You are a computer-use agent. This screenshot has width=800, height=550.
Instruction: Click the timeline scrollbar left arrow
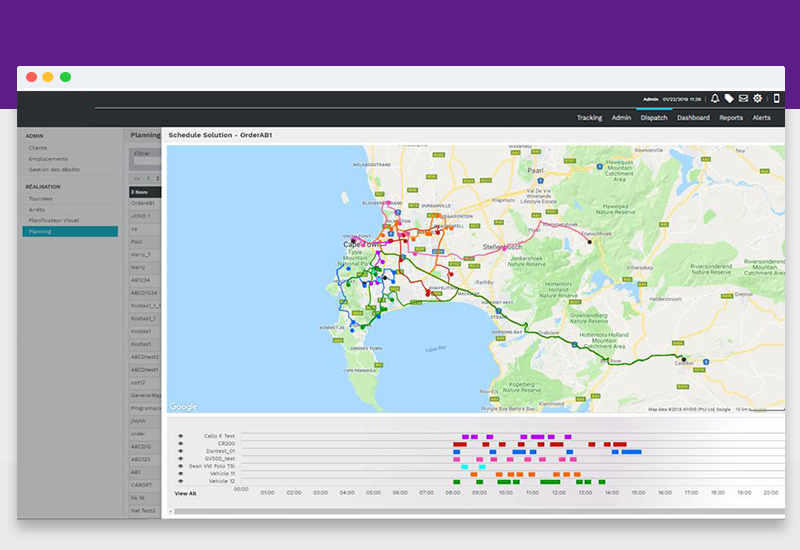pyautogui.click(x=170, y=511)
